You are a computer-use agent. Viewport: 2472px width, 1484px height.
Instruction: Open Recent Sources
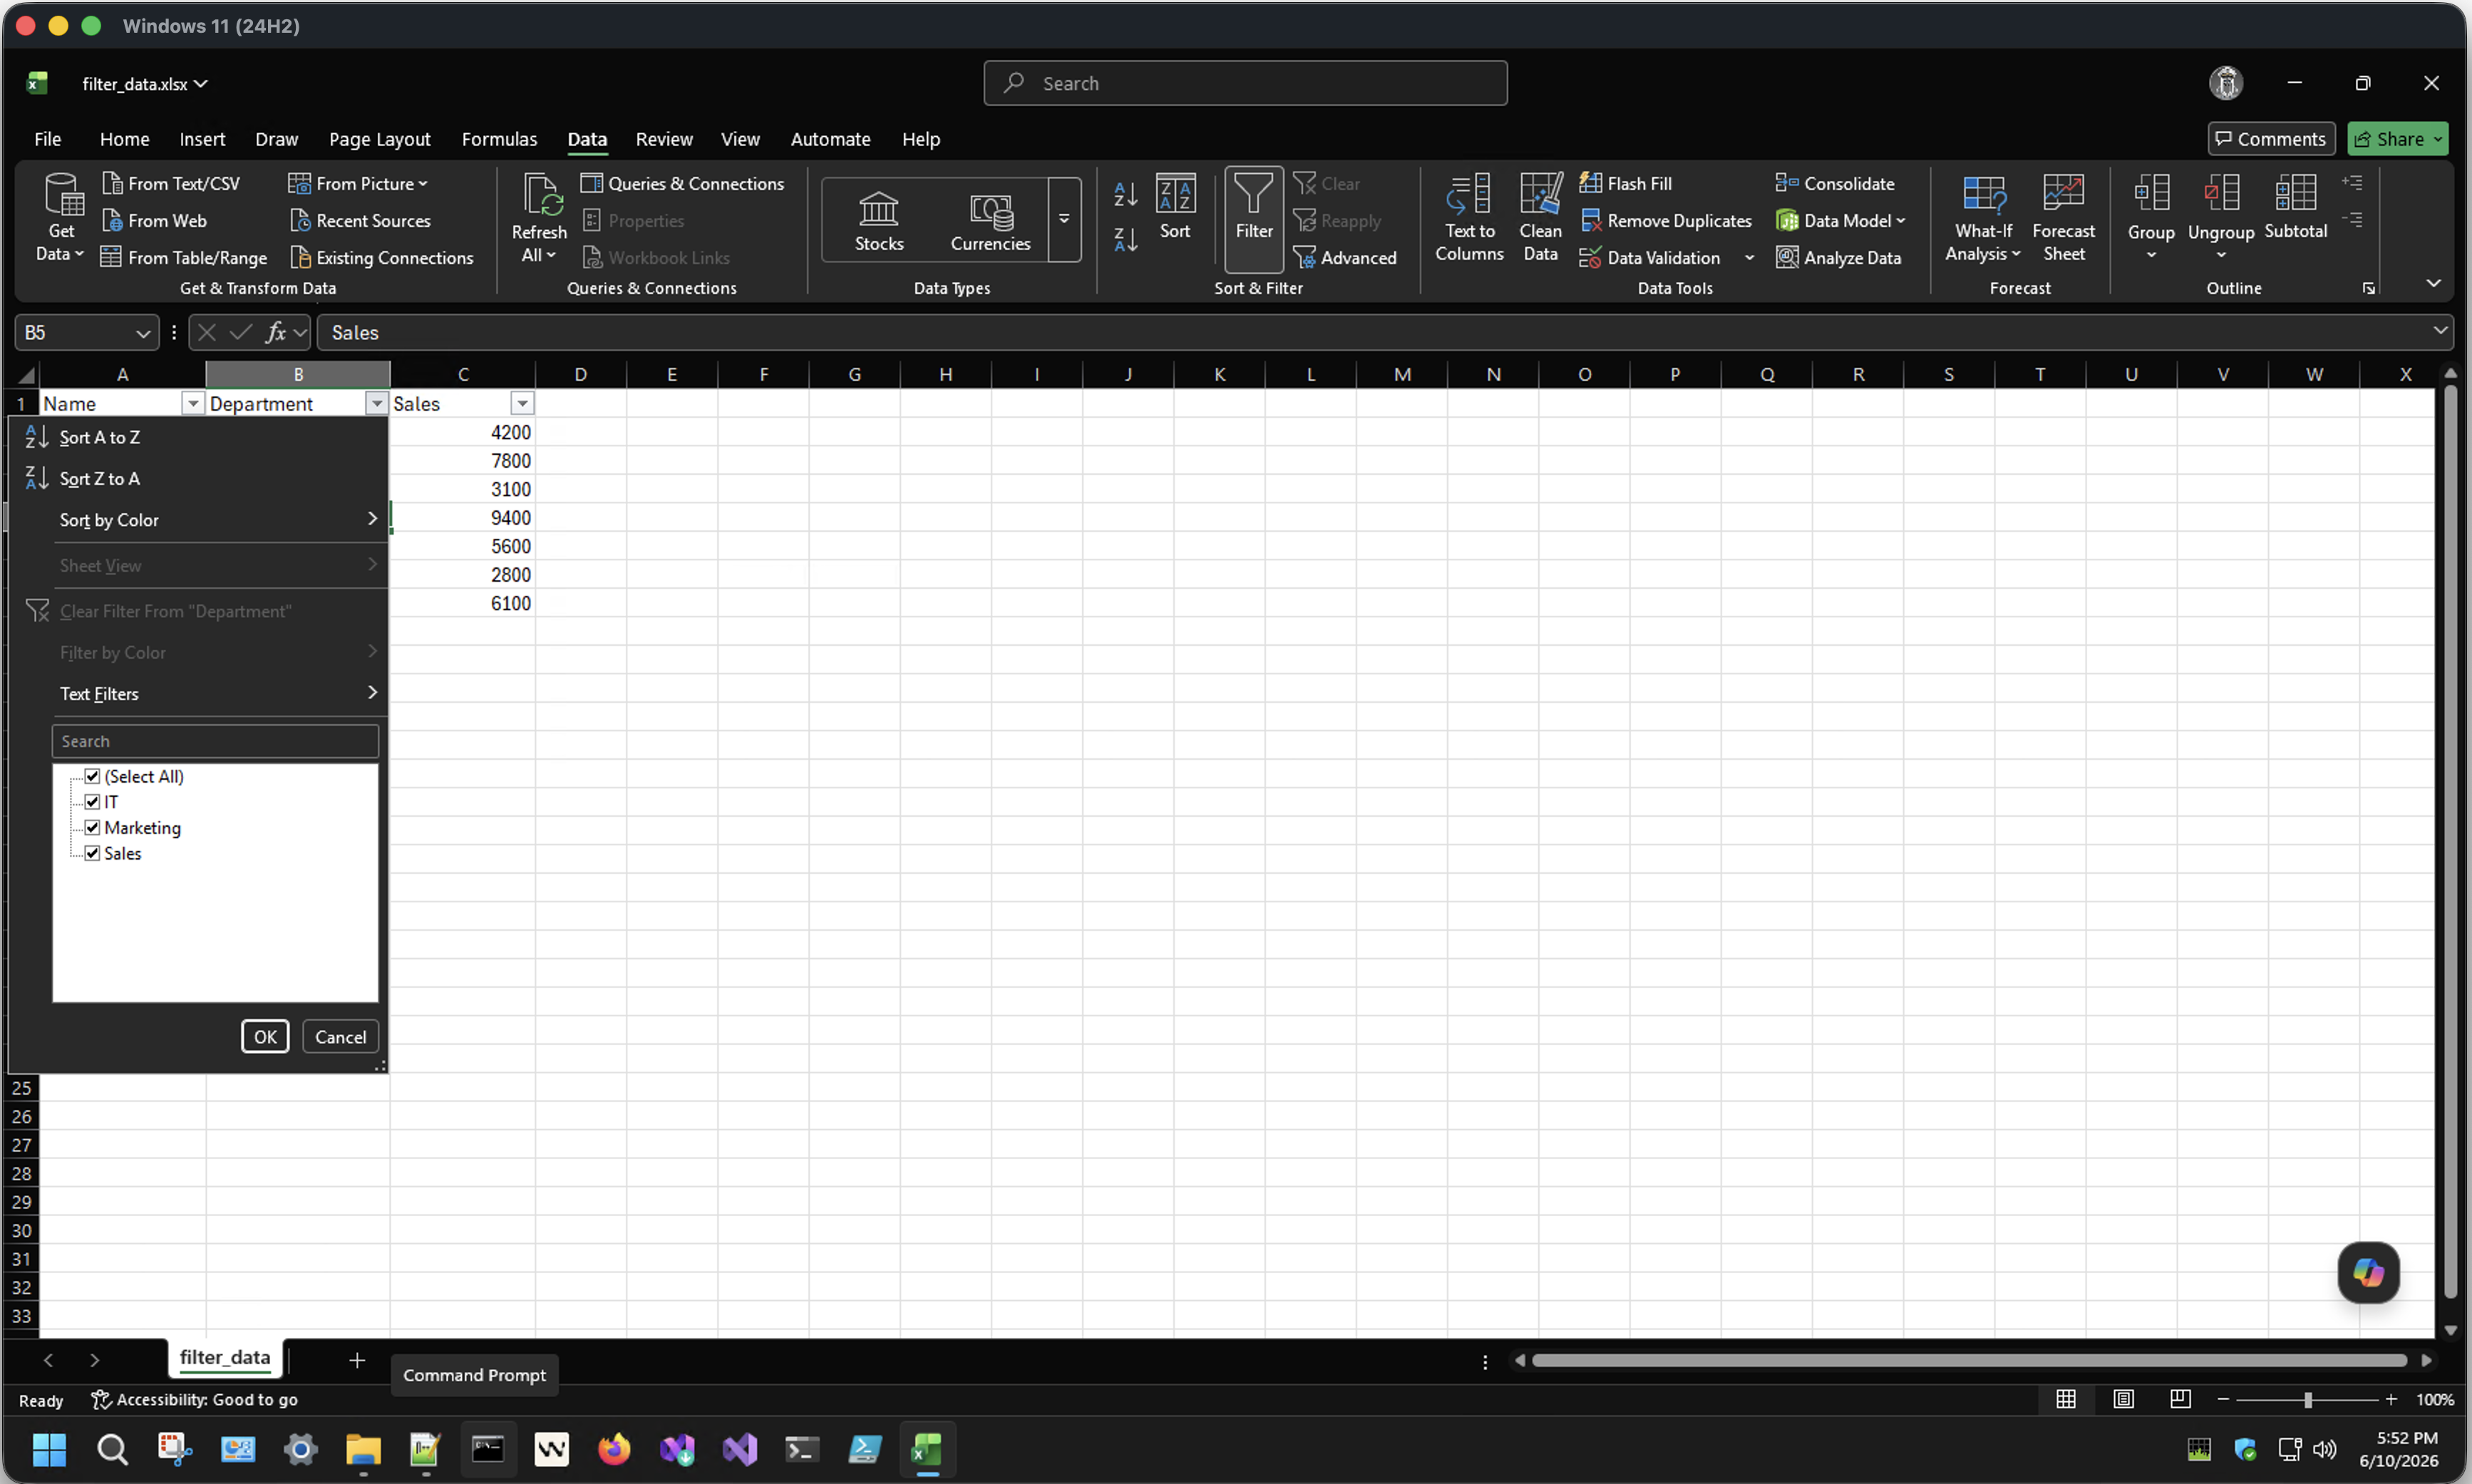[x=360, y=220]
